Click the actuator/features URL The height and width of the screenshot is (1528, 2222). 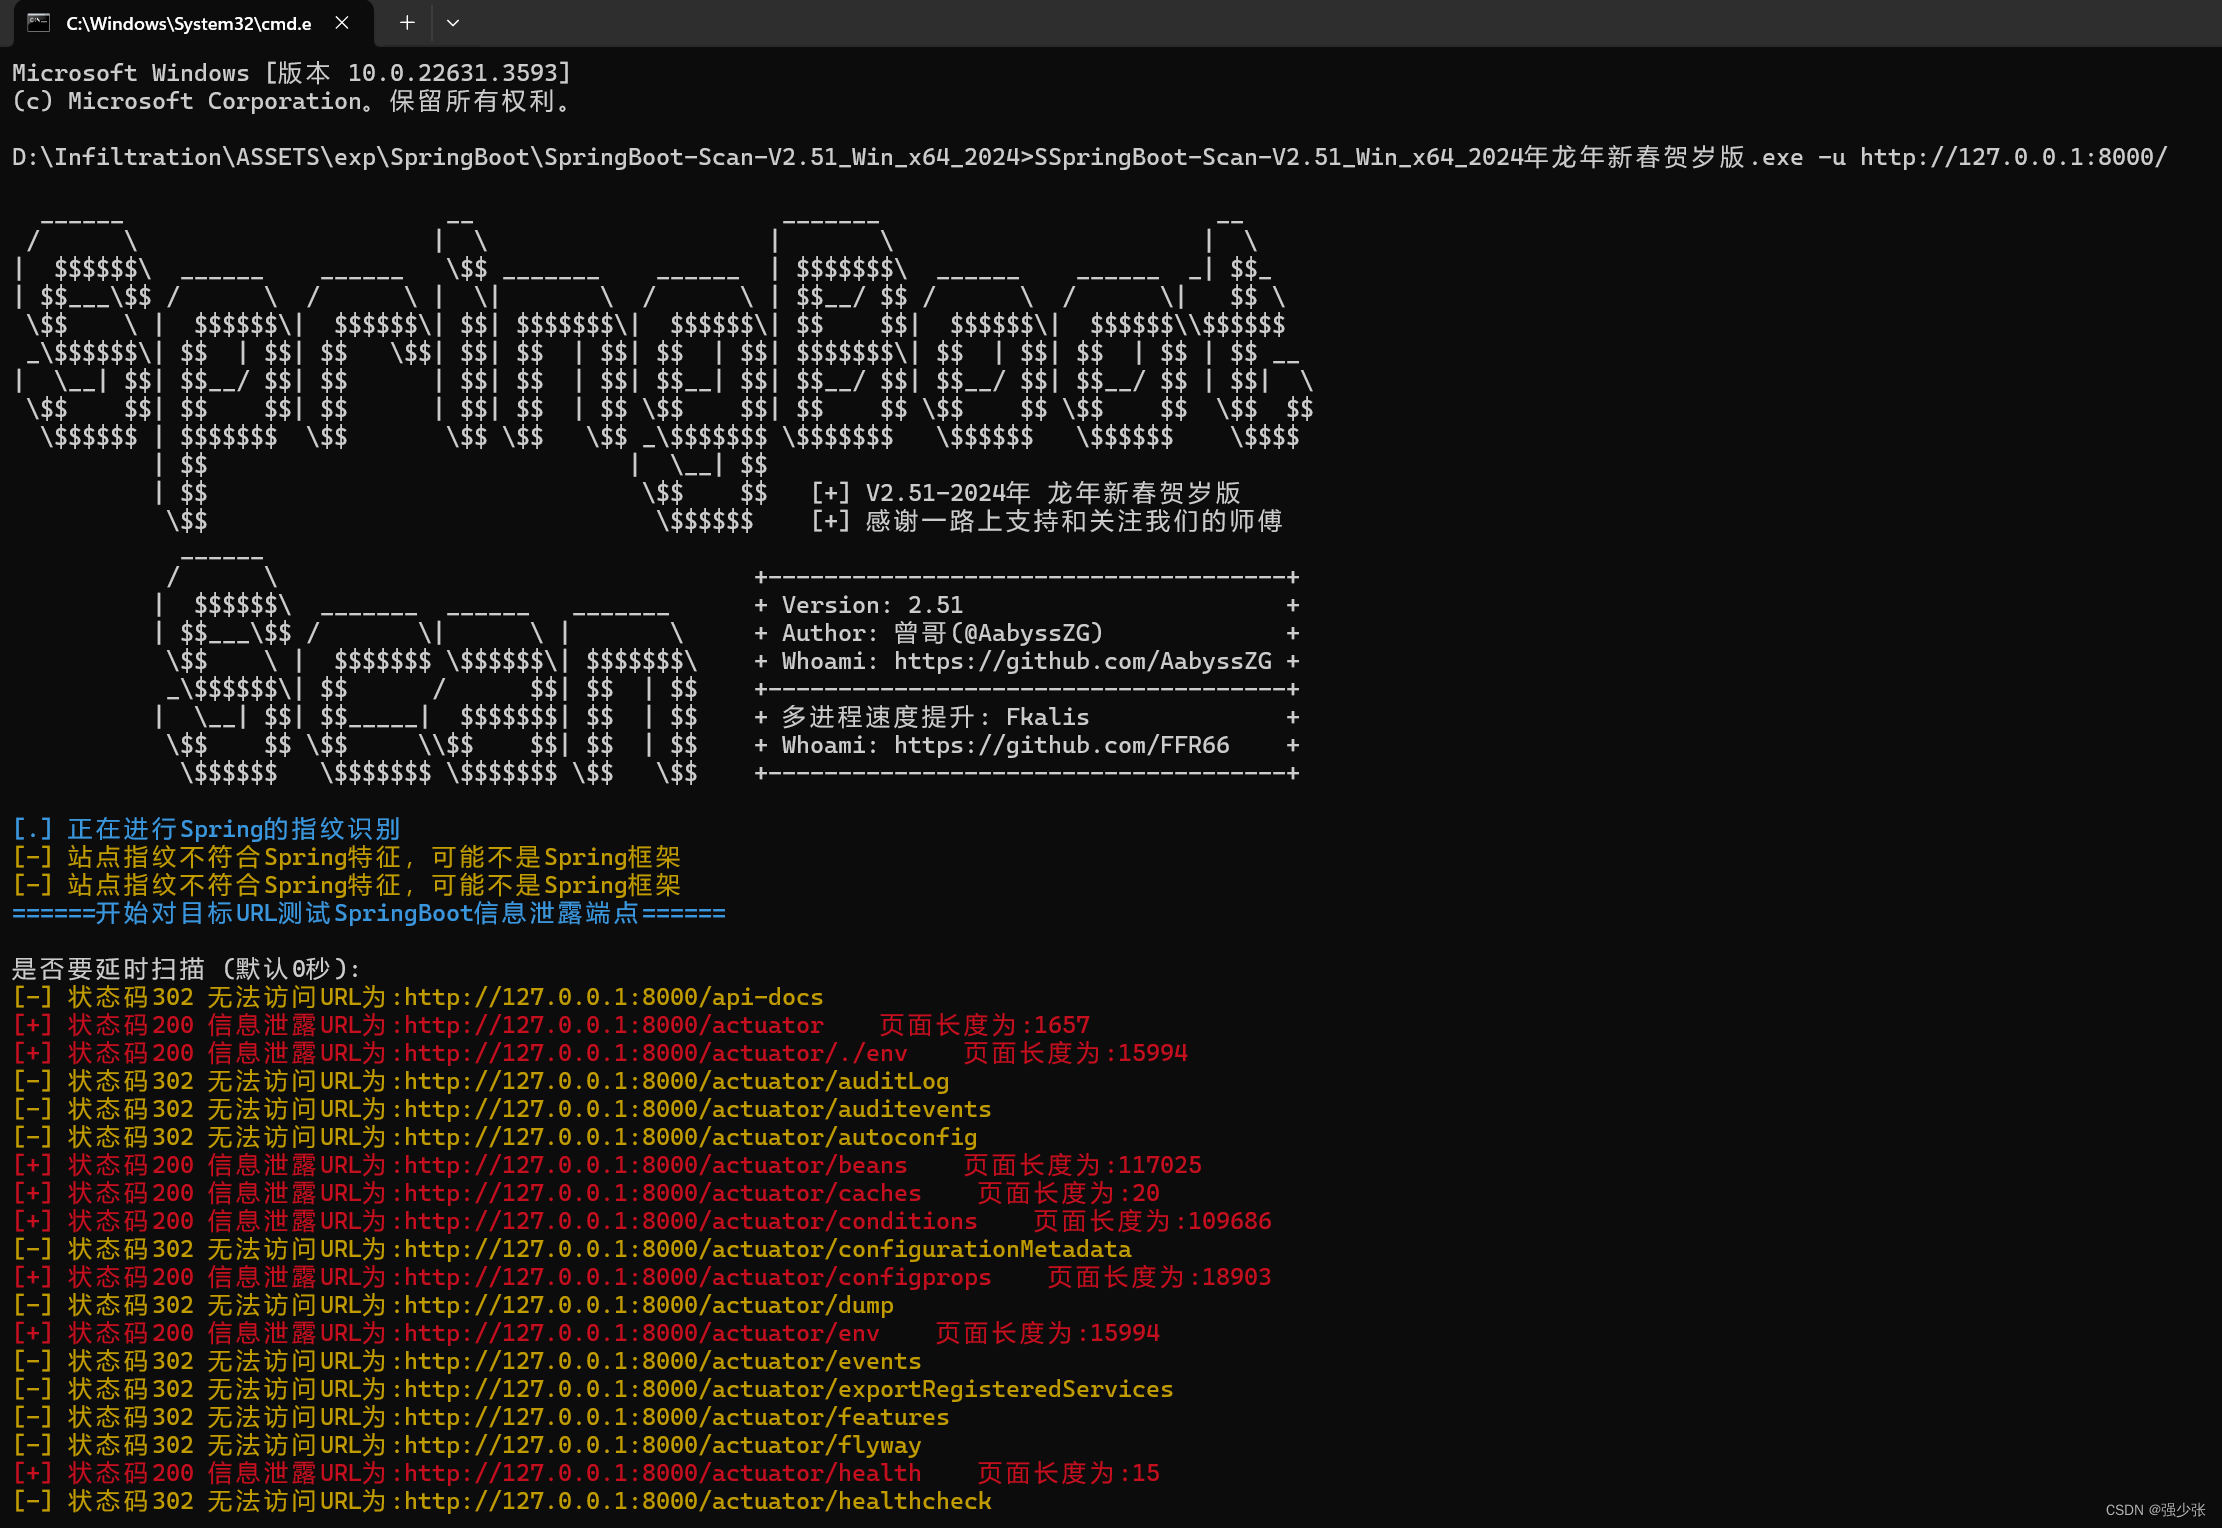tap(677, 1417)
